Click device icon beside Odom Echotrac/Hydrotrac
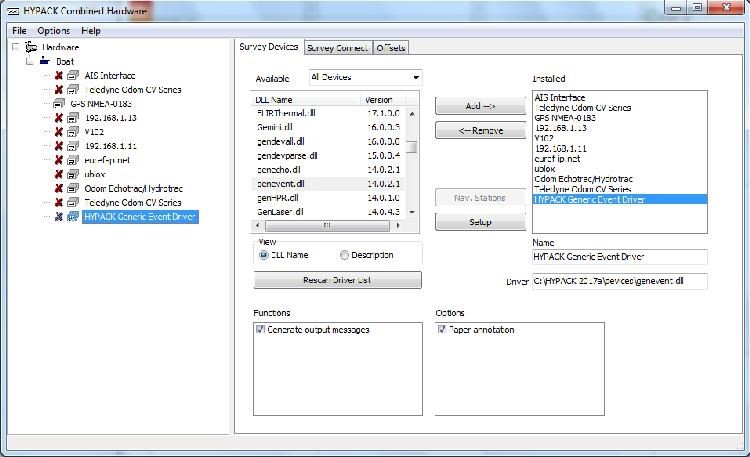This screenshot has width=750, height=457. click(x=73, y=188)
